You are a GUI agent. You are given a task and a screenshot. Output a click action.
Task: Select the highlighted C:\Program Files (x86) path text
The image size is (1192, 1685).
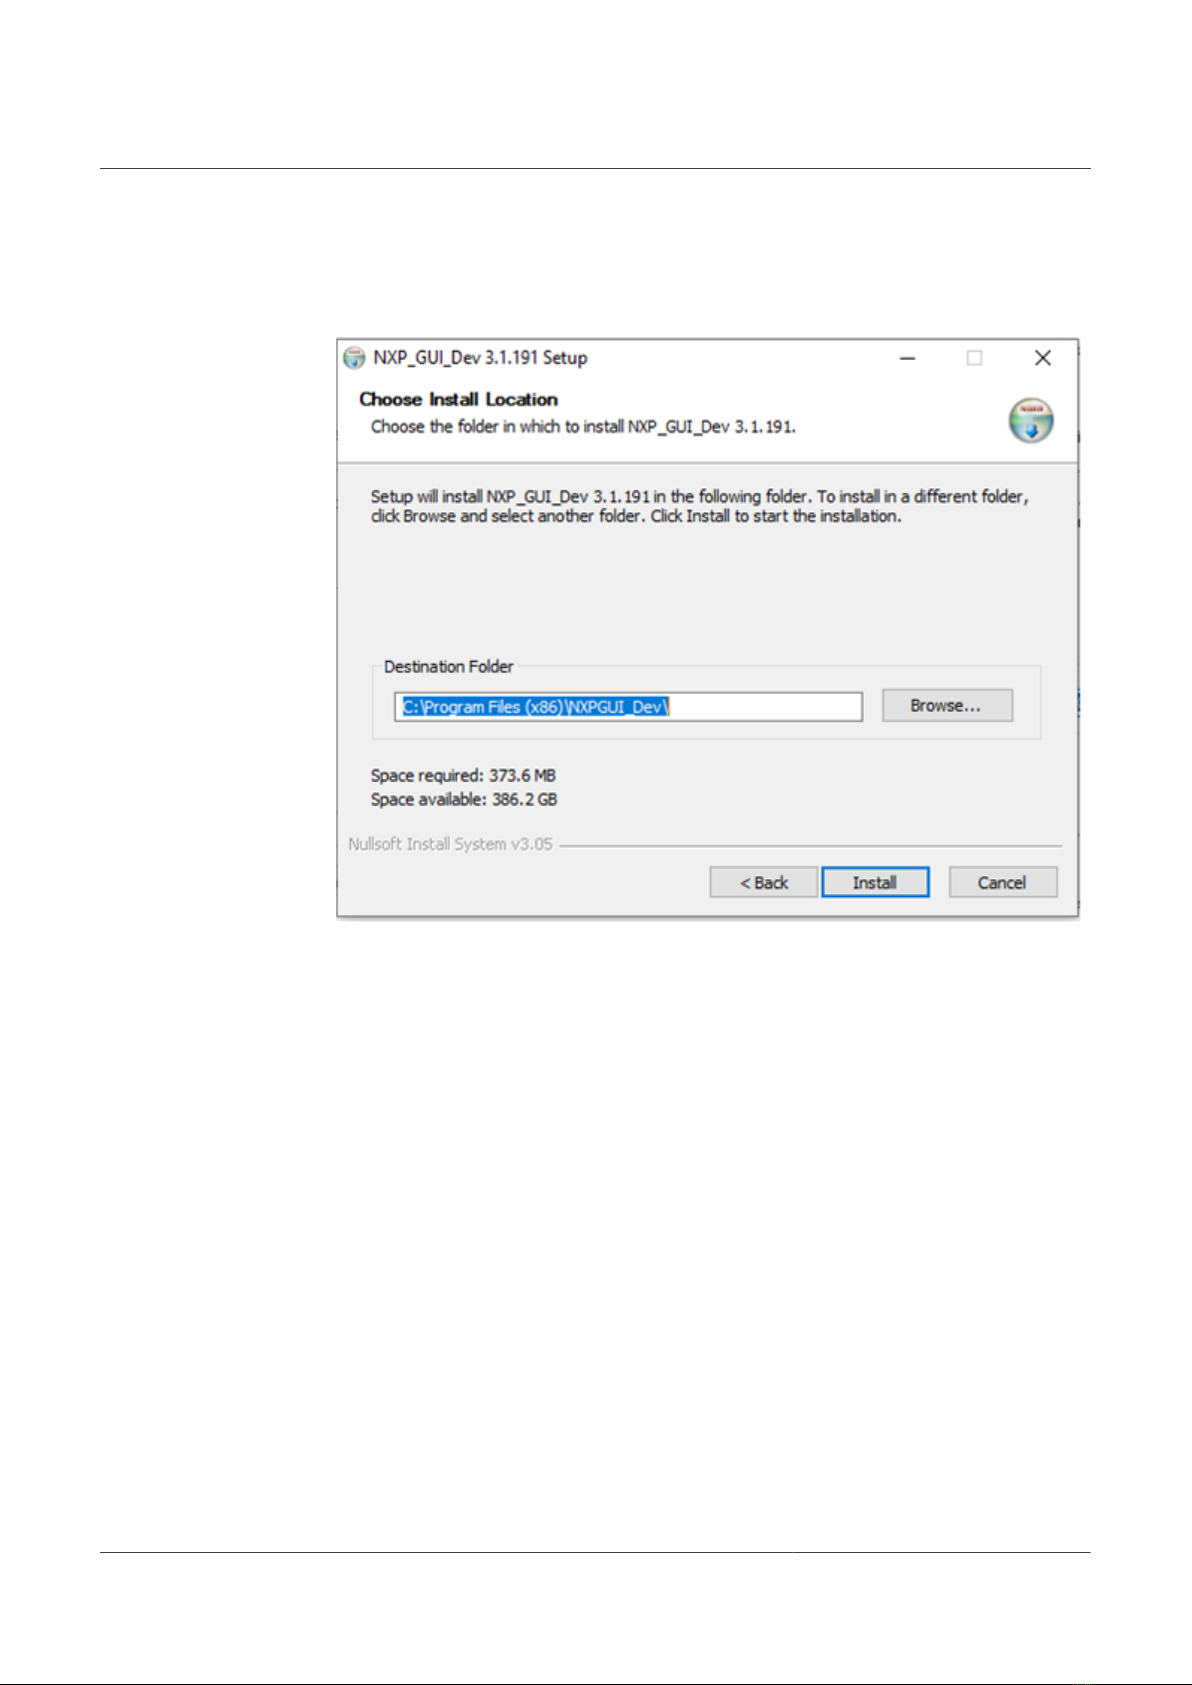[535, 707]
